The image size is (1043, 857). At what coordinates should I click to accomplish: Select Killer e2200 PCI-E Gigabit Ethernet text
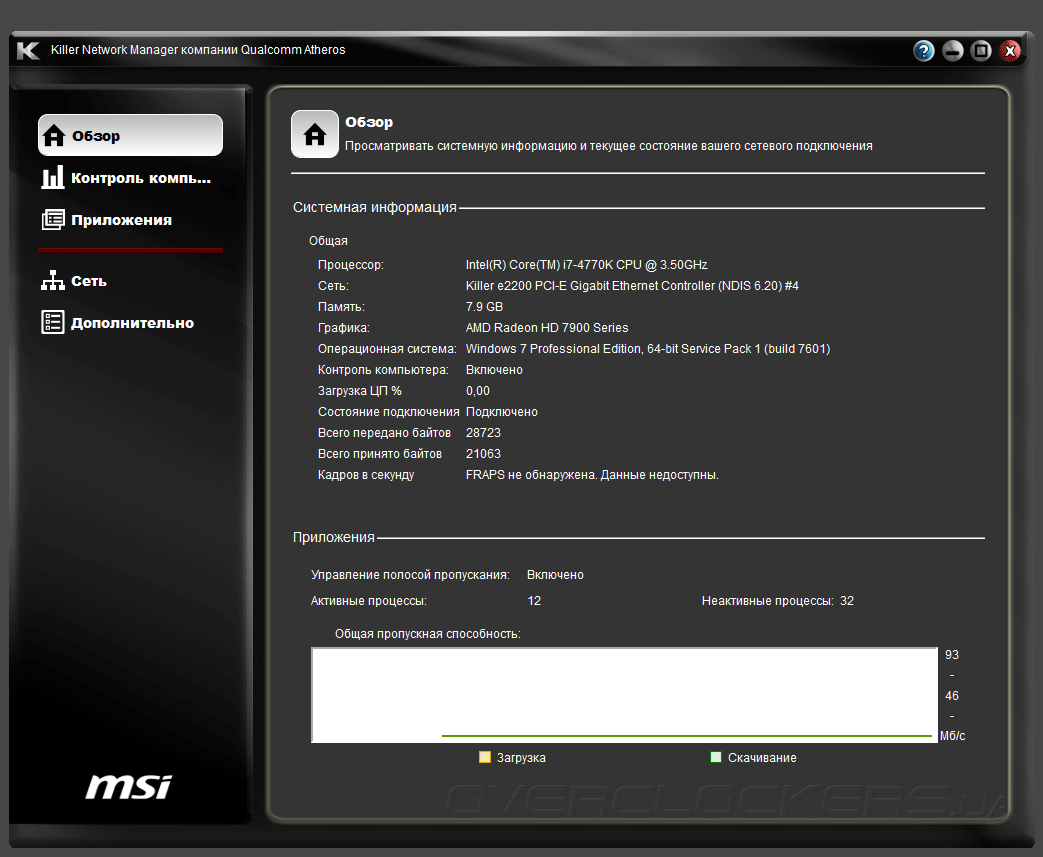(632, 285)
